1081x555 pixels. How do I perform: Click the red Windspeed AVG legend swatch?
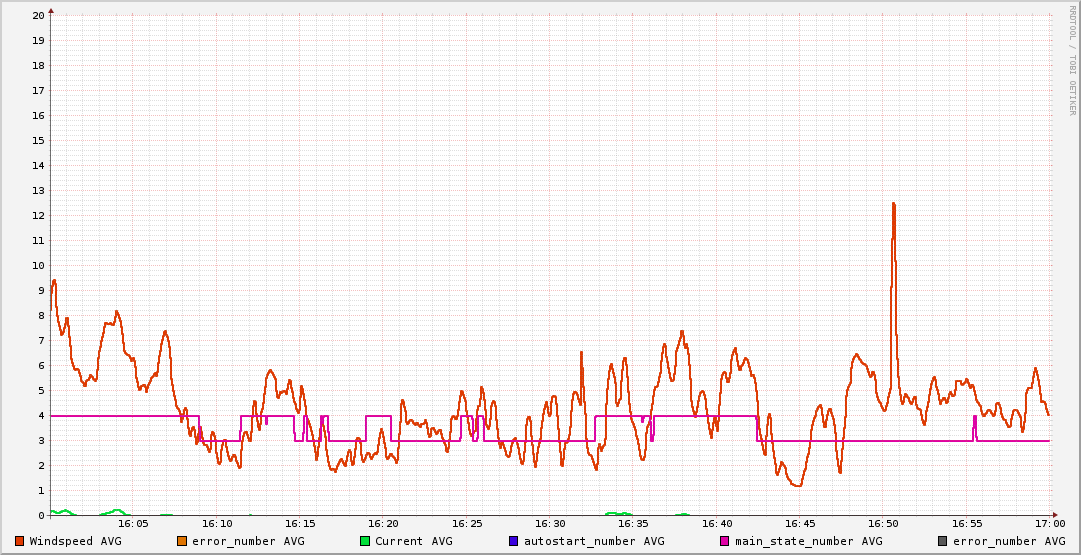(x=19, y=541)
